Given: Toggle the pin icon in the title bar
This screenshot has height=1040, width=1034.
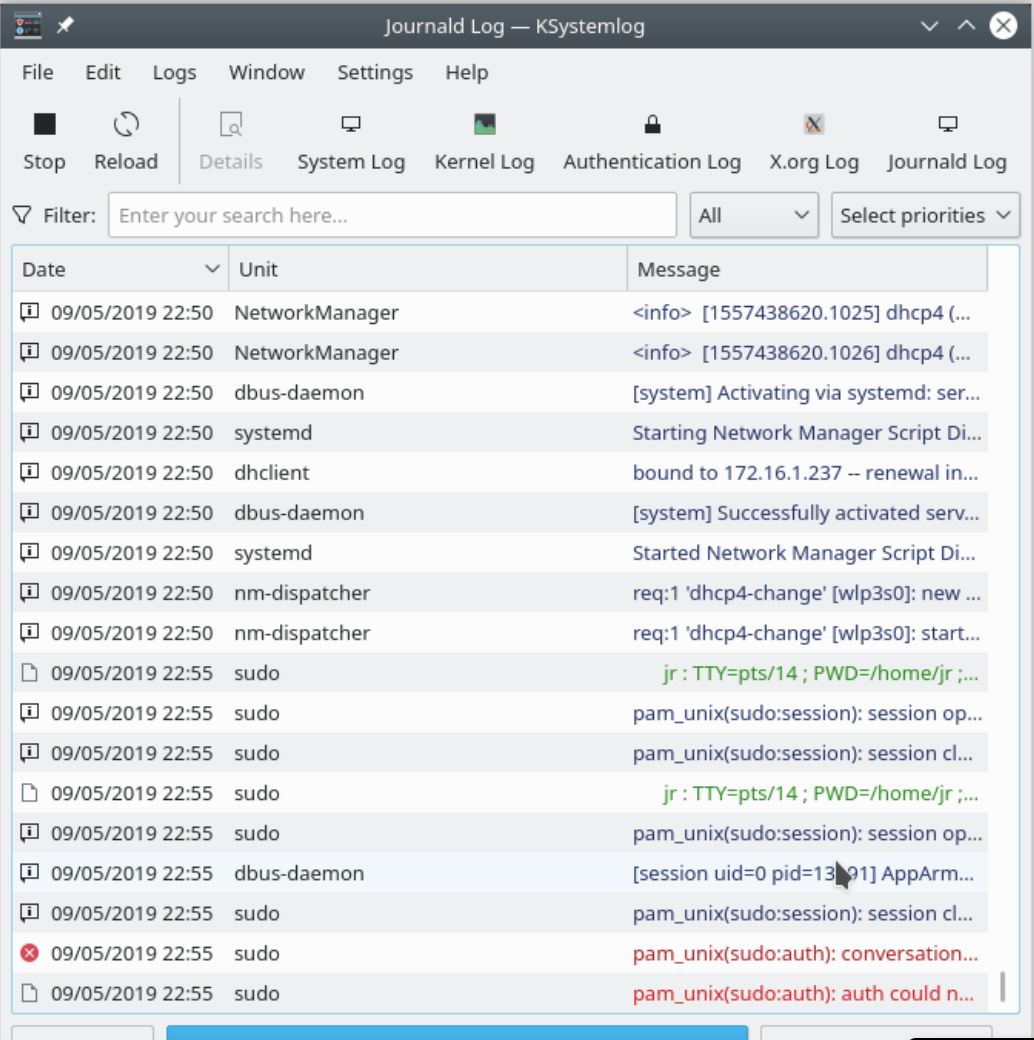Looking at the screenshot, I should point(65,26).
